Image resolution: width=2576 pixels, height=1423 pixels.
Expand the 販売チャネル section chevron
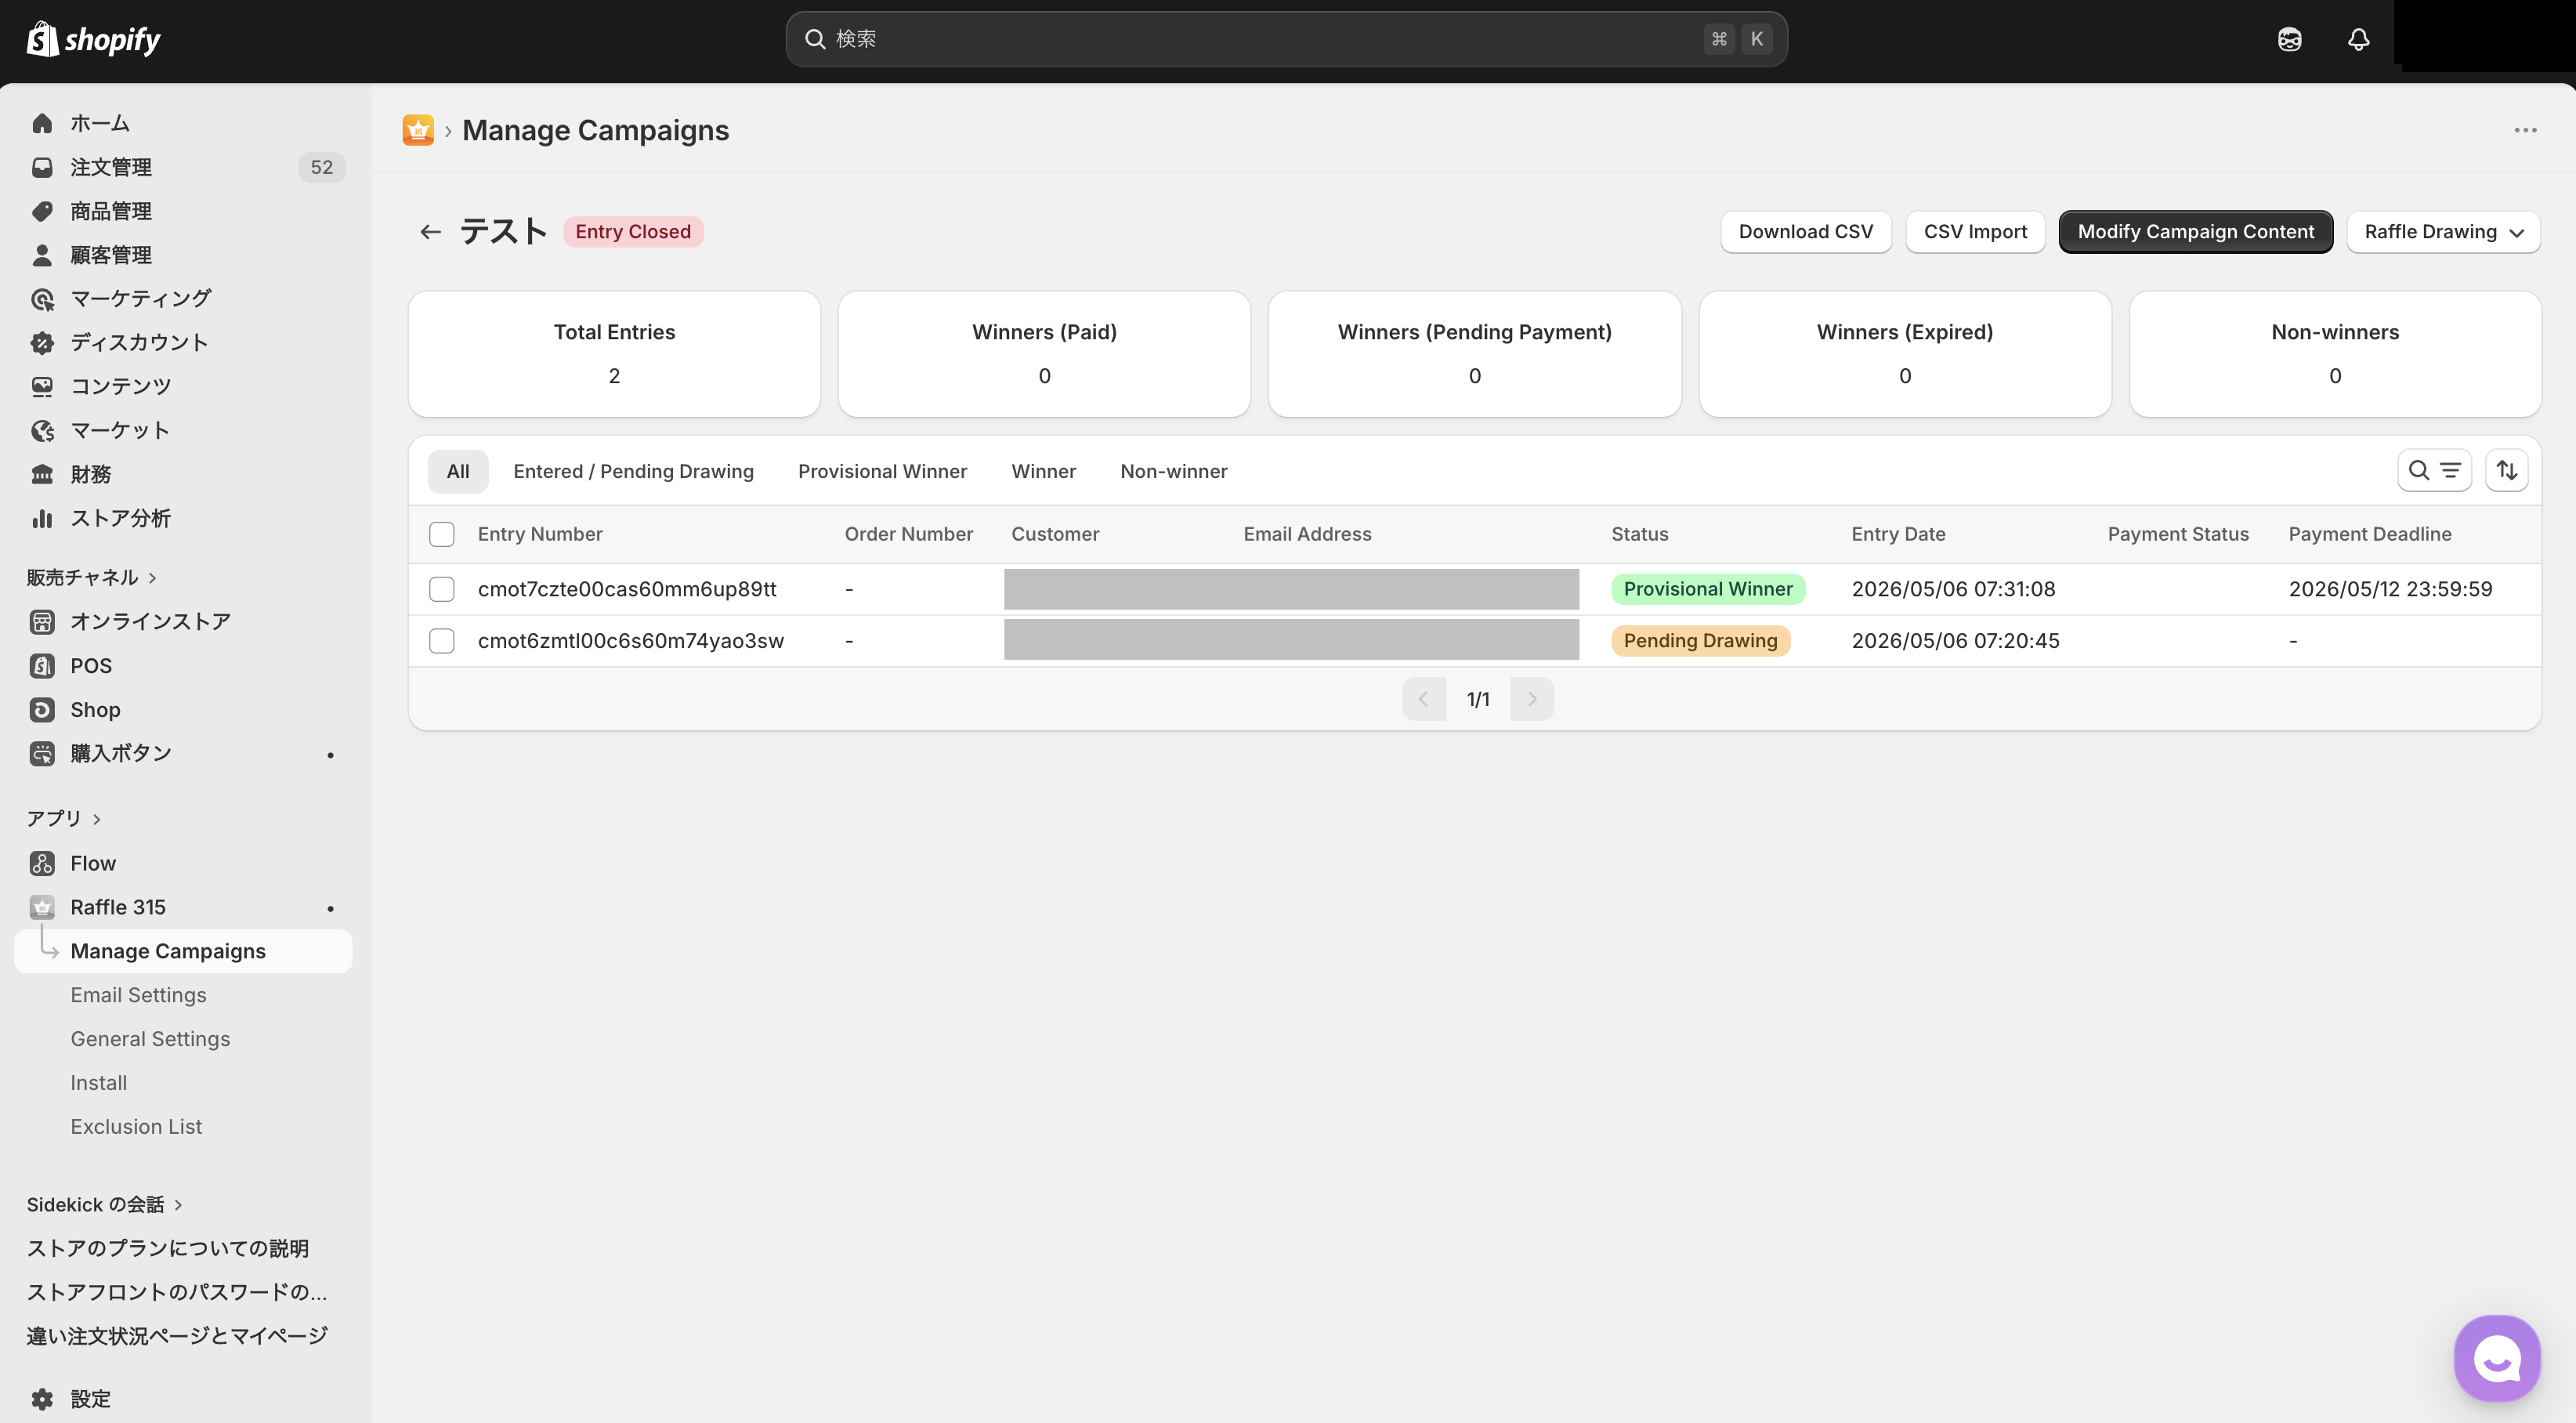pos(152,578)
